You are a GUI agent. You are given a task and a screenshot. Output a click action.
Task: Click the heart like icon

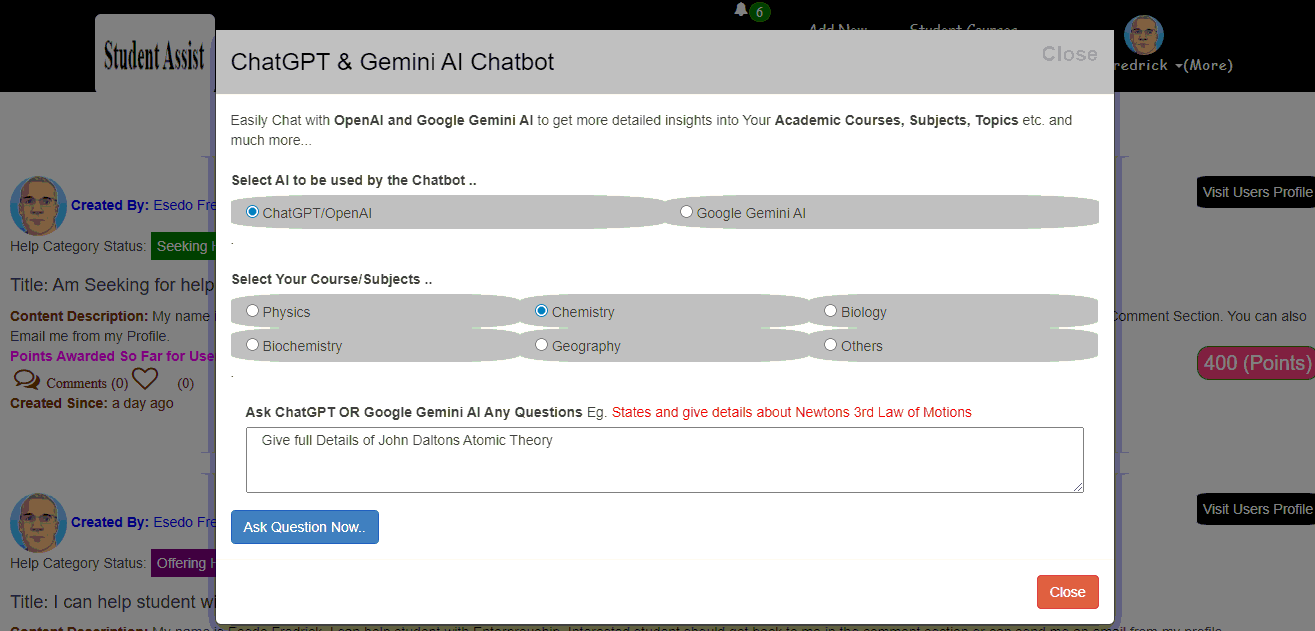click(146, 380)
